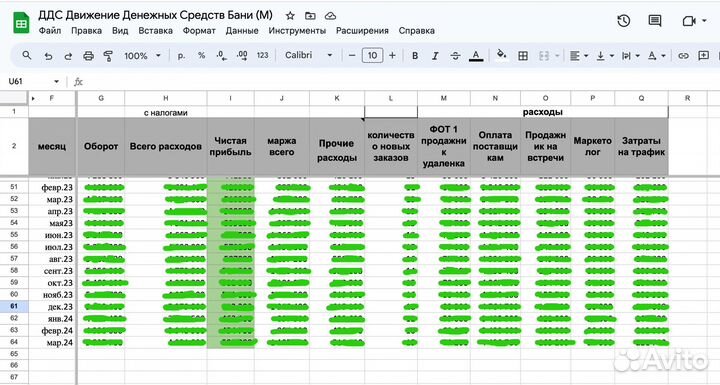Select column G header
Screen dimensions: 720x385
pos(101,98)
